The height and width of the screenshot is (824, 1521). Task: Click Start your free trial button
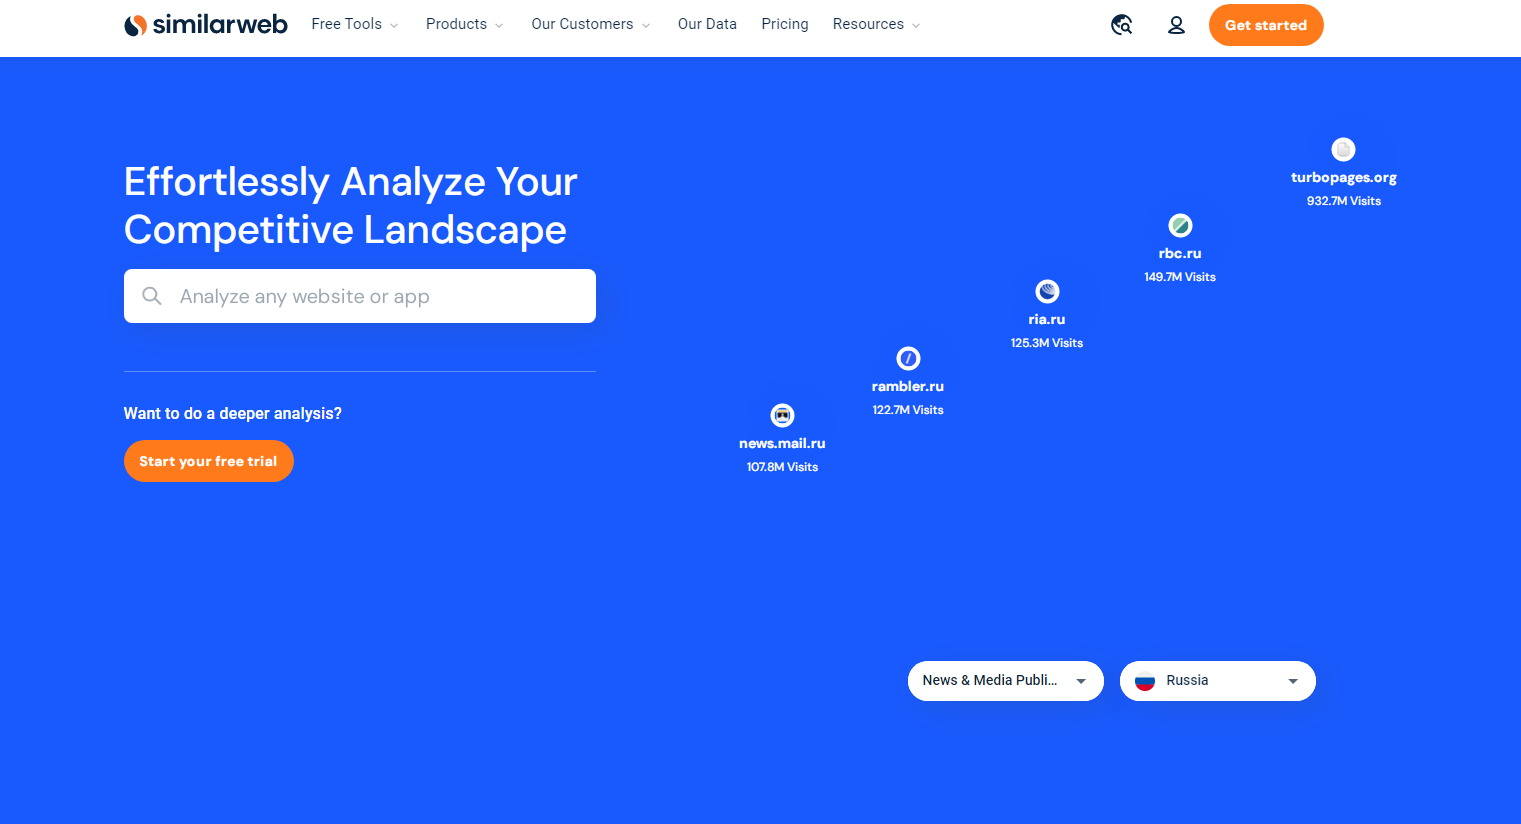209,461
